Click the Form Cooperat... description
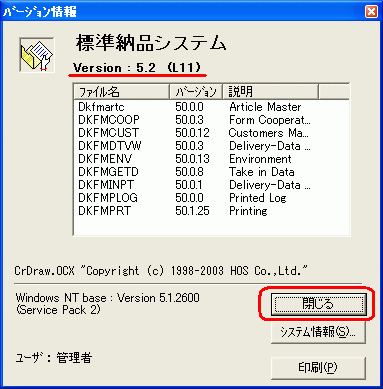Screen dimensions: 383x389 point(270,120)
